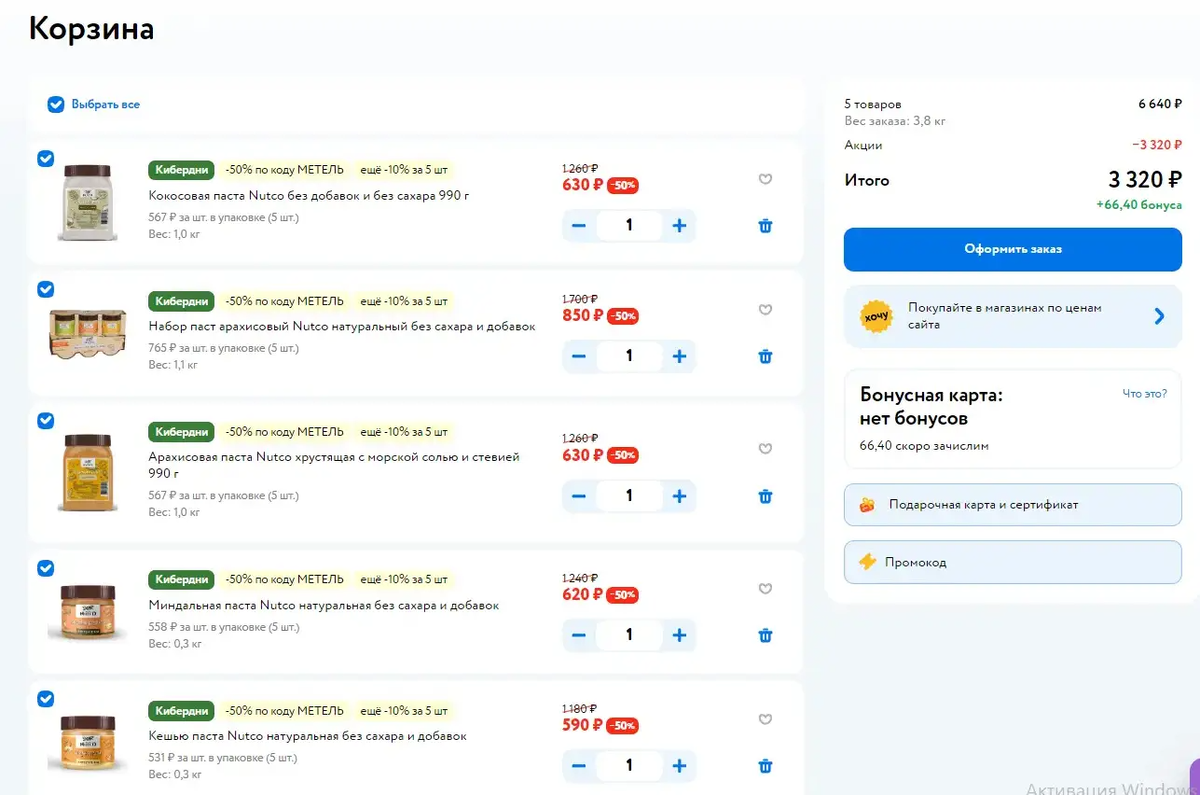Delete coconut paste from cart

[765, 226]
